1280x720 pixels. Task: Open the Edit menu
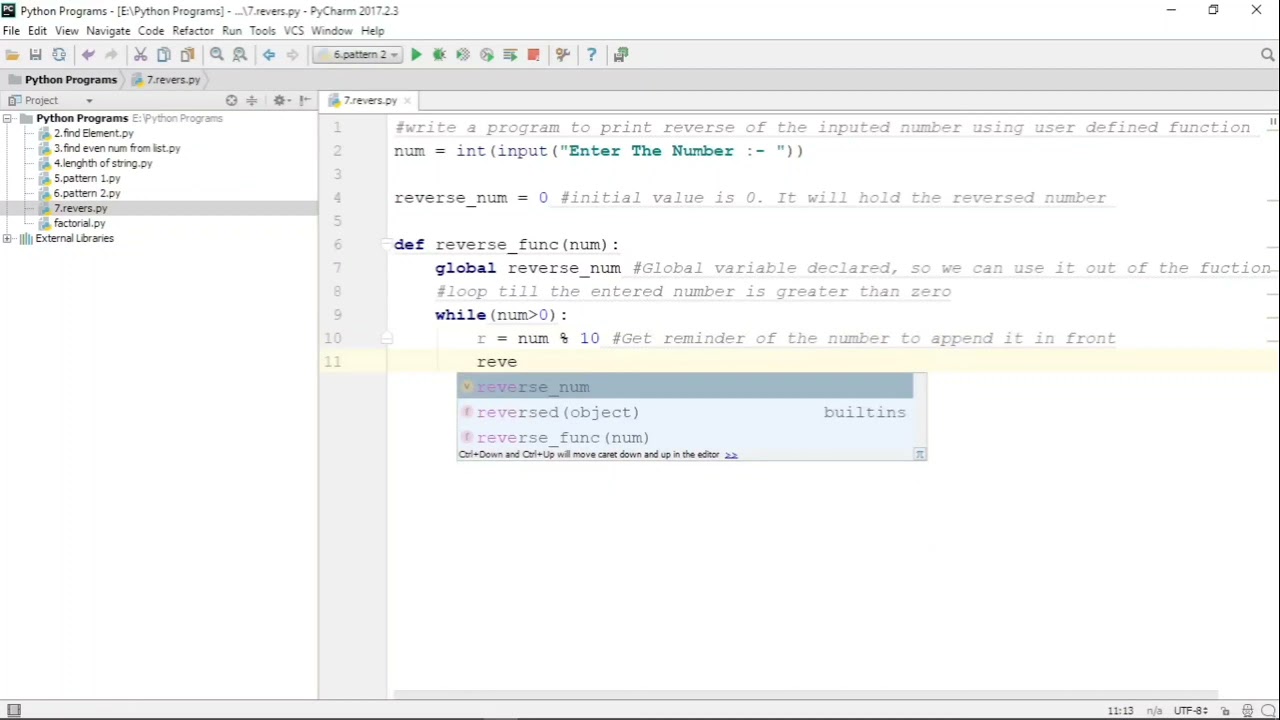pyautogui.click(x=37, y=31)
